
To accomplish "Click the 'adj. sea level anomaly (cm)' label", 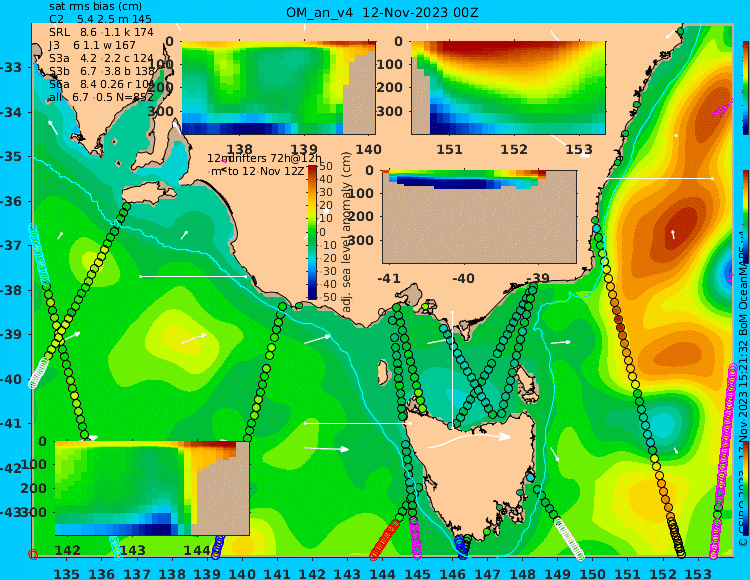I will [347, 232].
